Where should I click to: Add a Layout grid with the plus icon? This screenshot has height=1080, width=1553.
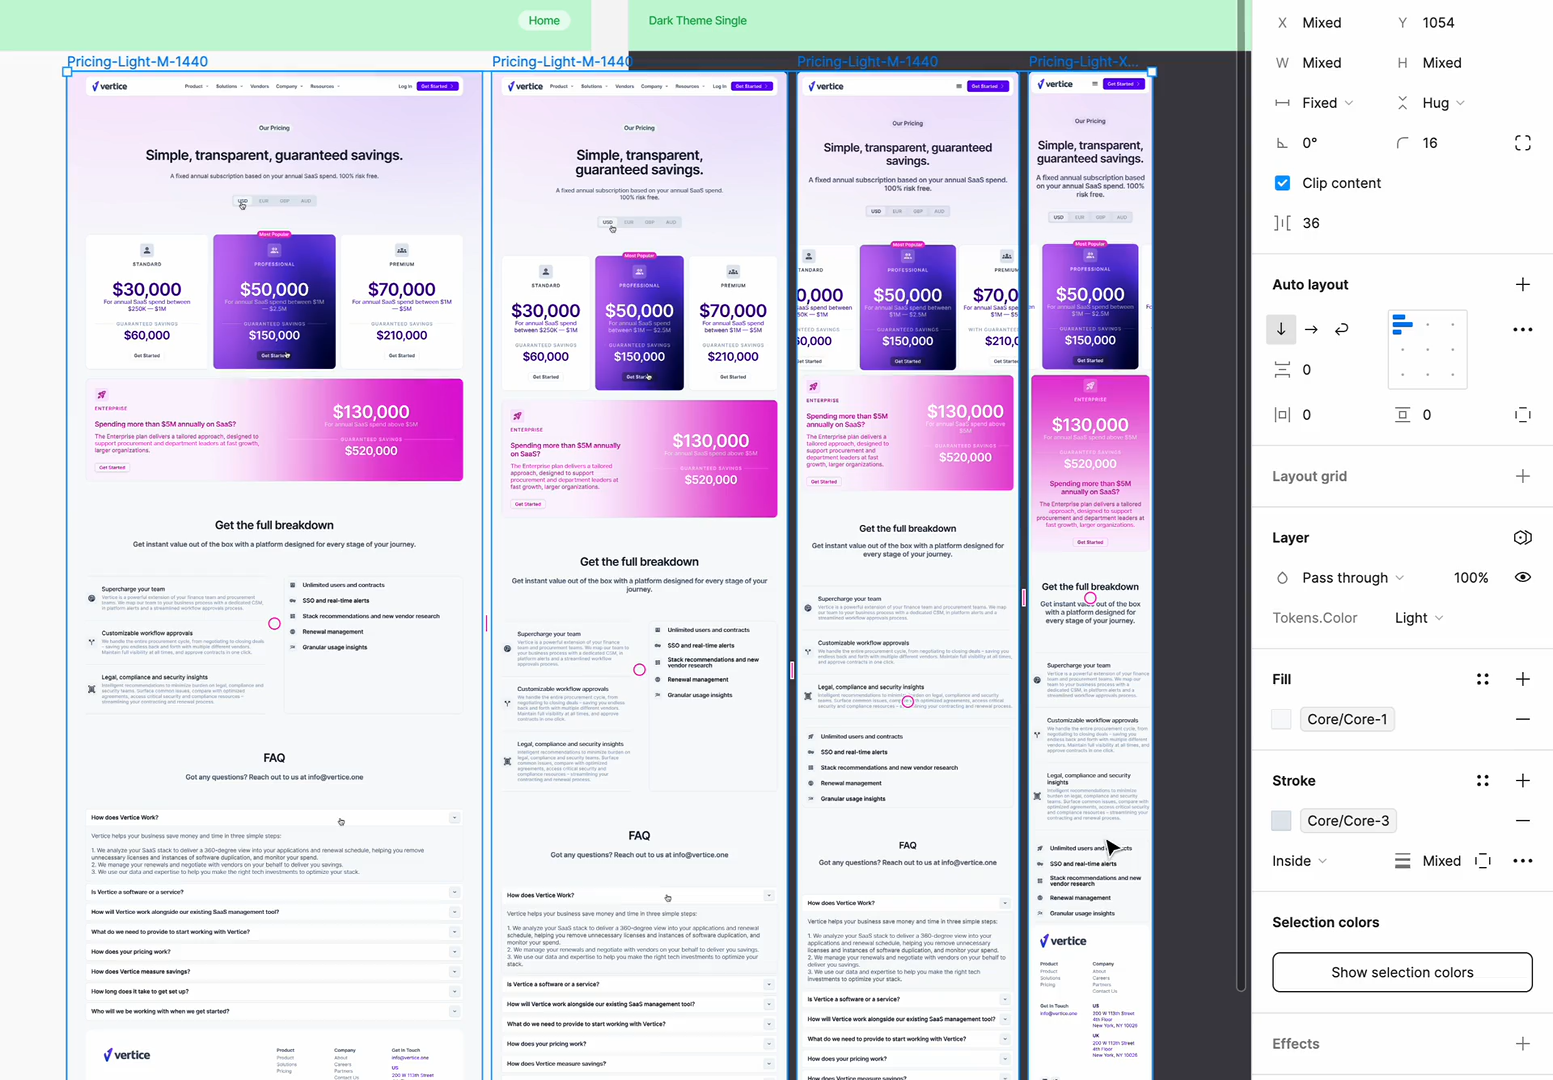[x=1522, y=476]
